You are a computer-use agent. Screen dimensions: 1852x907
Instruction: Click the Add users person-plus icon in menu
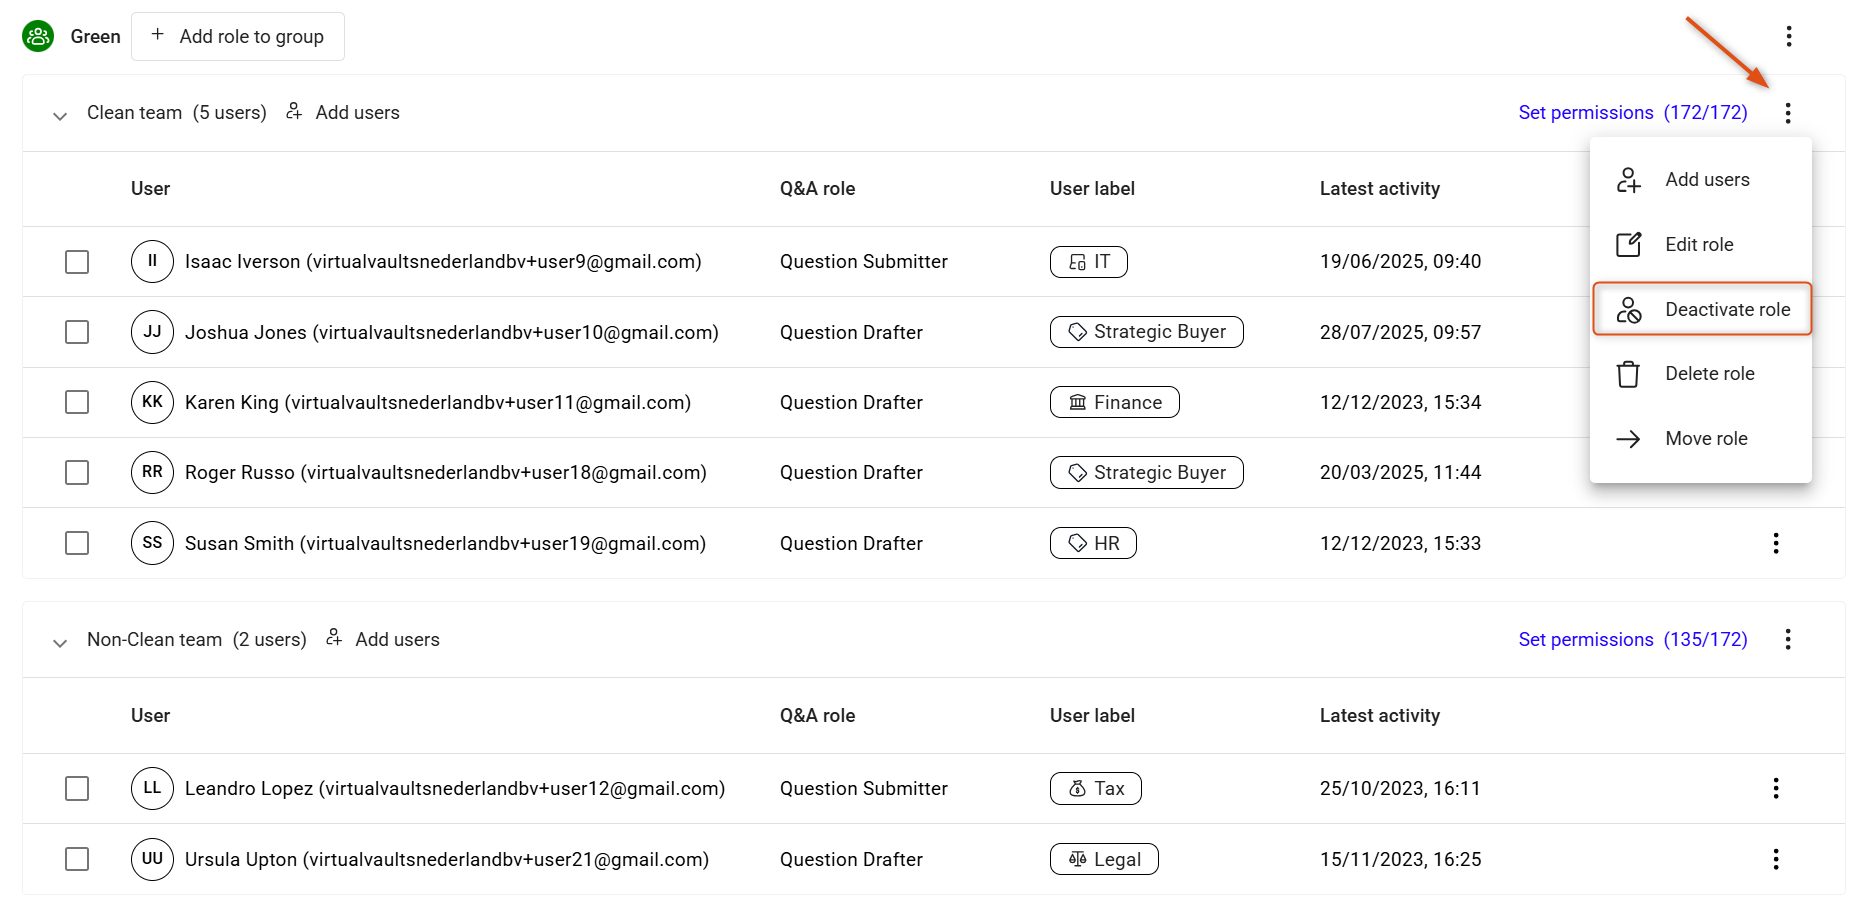[1628, 180]
